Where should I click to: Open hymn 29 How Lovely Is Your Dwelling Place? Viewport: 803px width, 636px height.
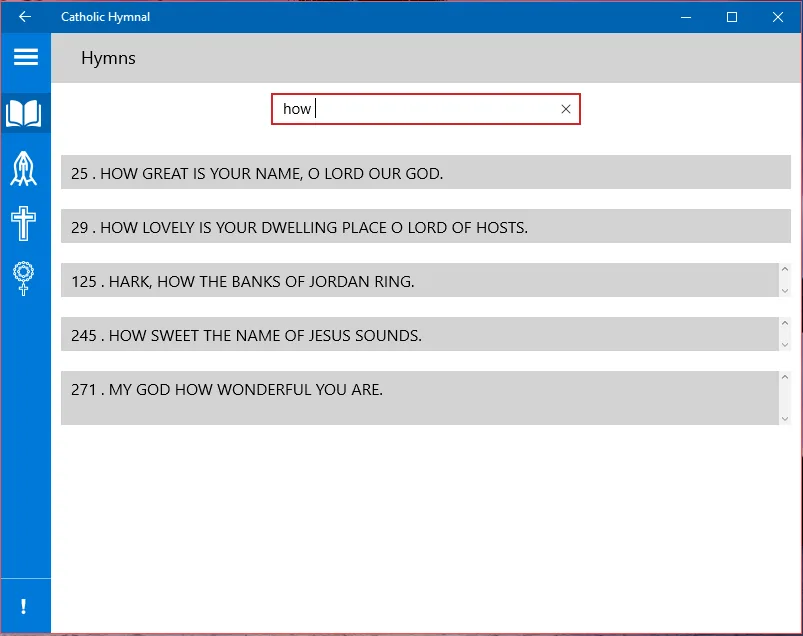[x=426, y=226]
